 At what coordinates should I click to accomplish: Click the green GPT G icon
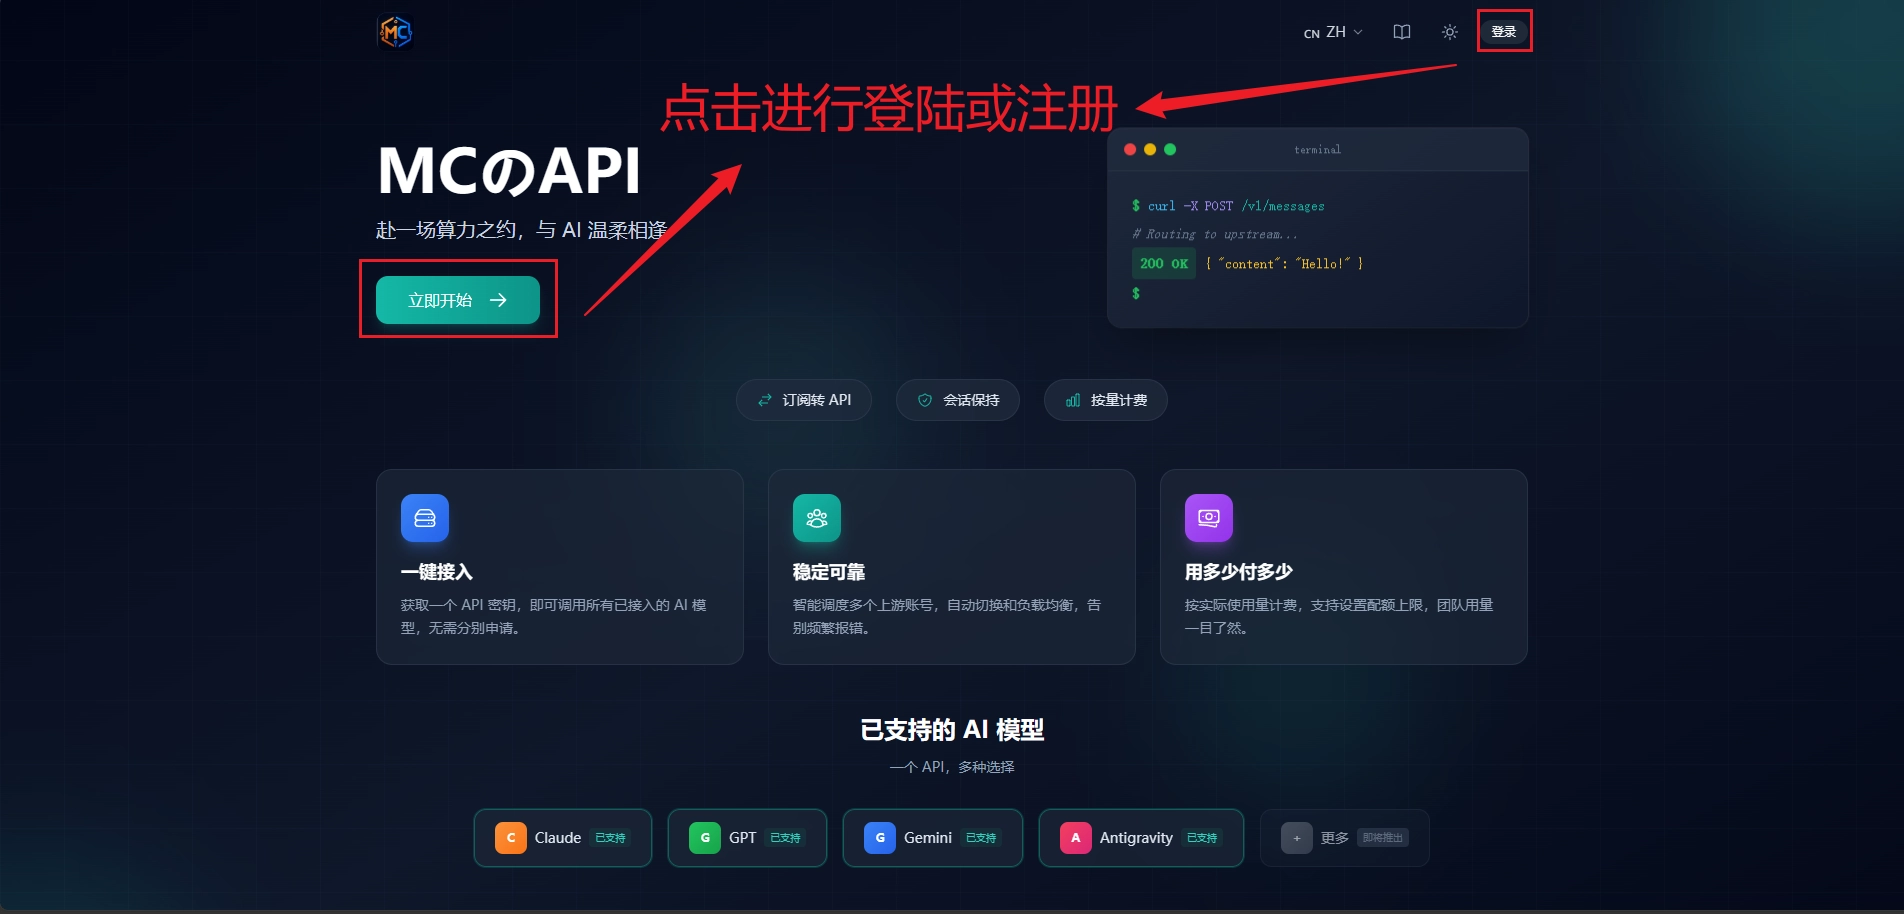(705, 838)
